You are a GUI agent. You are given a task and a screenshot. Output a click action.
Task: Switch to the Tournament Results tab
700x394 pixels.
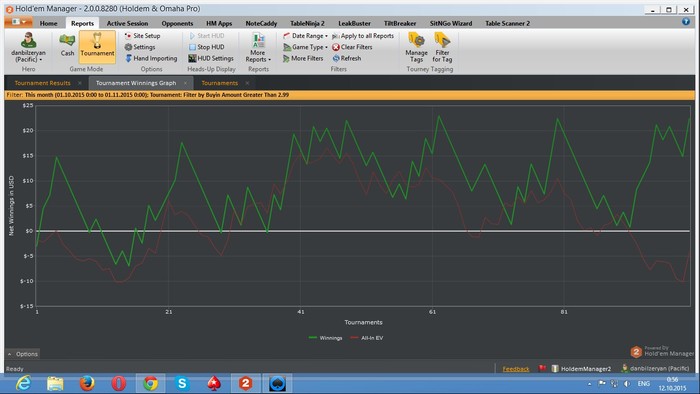coord(42,83)
